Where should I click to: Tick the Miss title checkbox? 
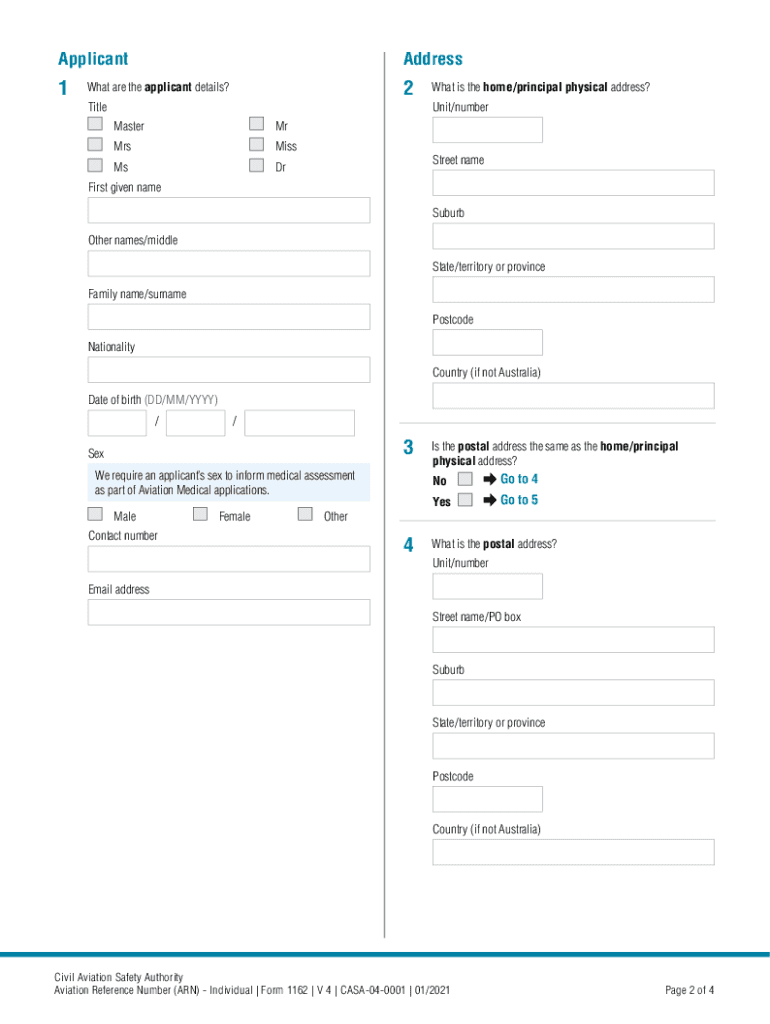(257, 145)
